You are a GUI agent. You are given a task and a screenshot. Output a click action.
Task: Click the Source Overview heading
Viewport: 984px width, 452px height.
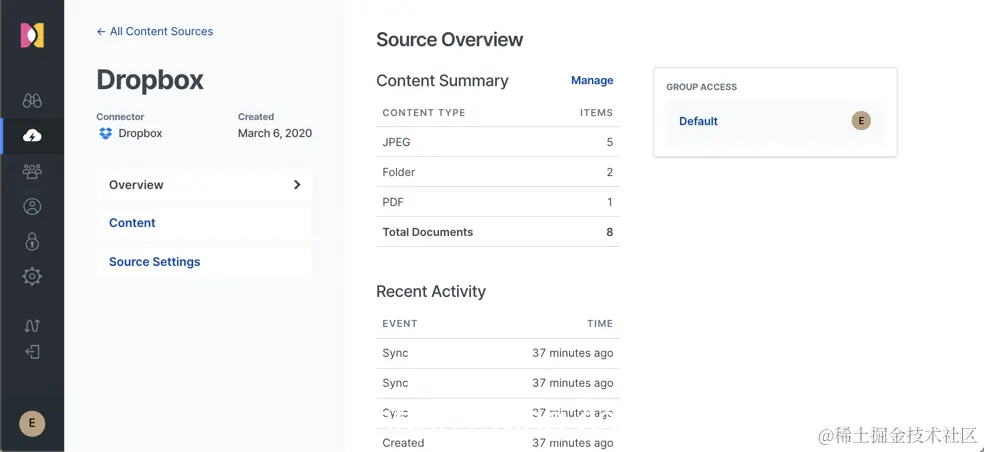[449, 40]
